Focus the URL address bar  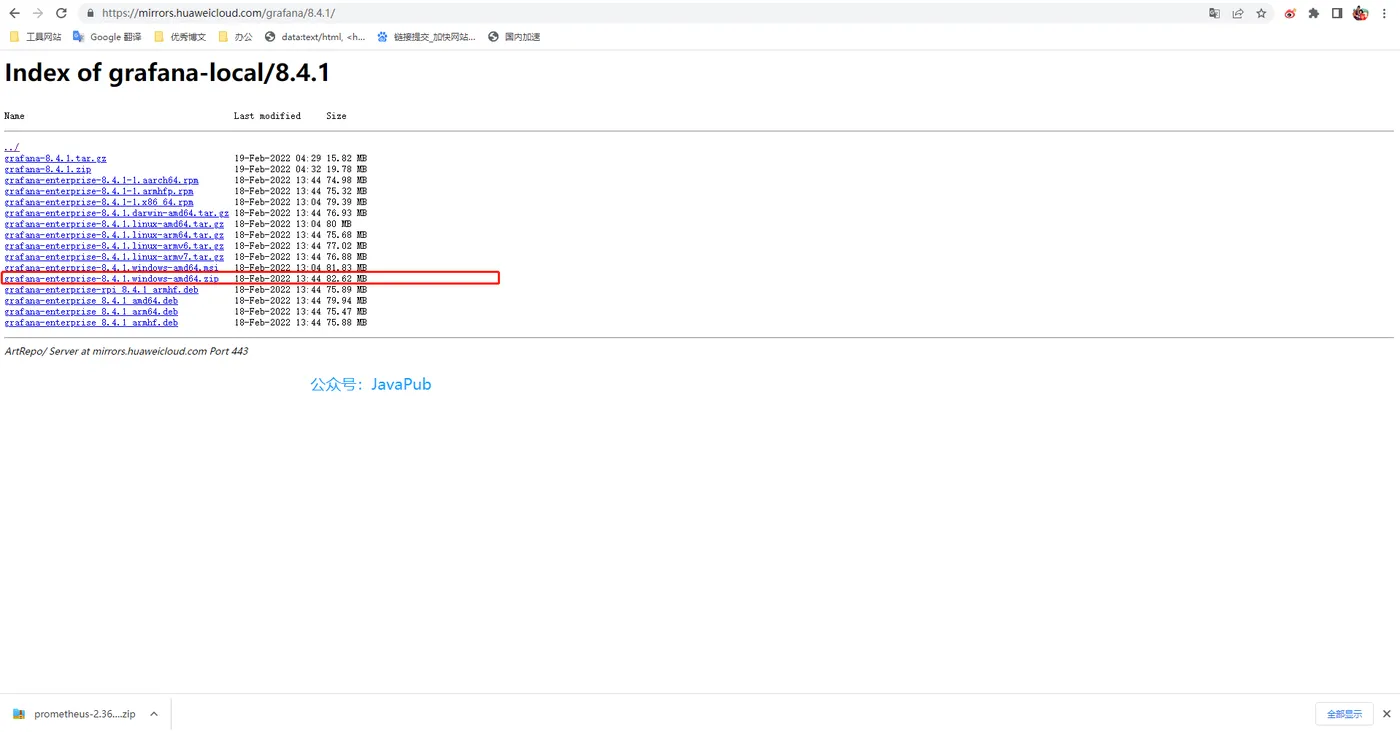pyautogui.click(x=640, y=14)
